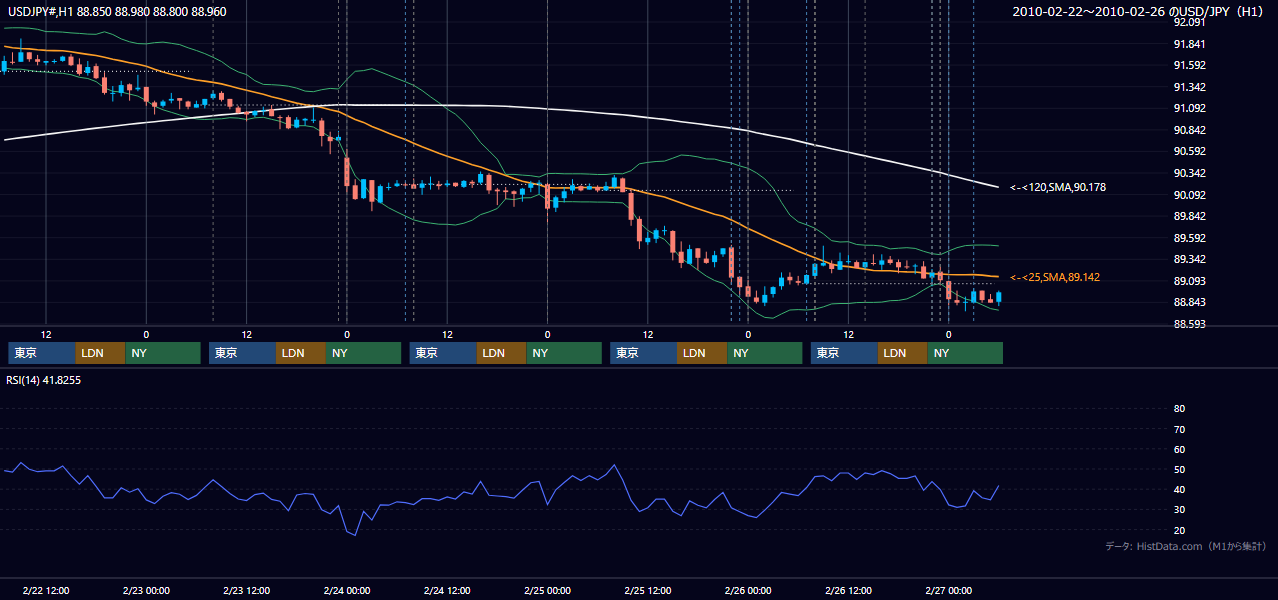The image size is (1278, 600).
Task: Click RSI scale value 40
Action: click(1179, 489)
